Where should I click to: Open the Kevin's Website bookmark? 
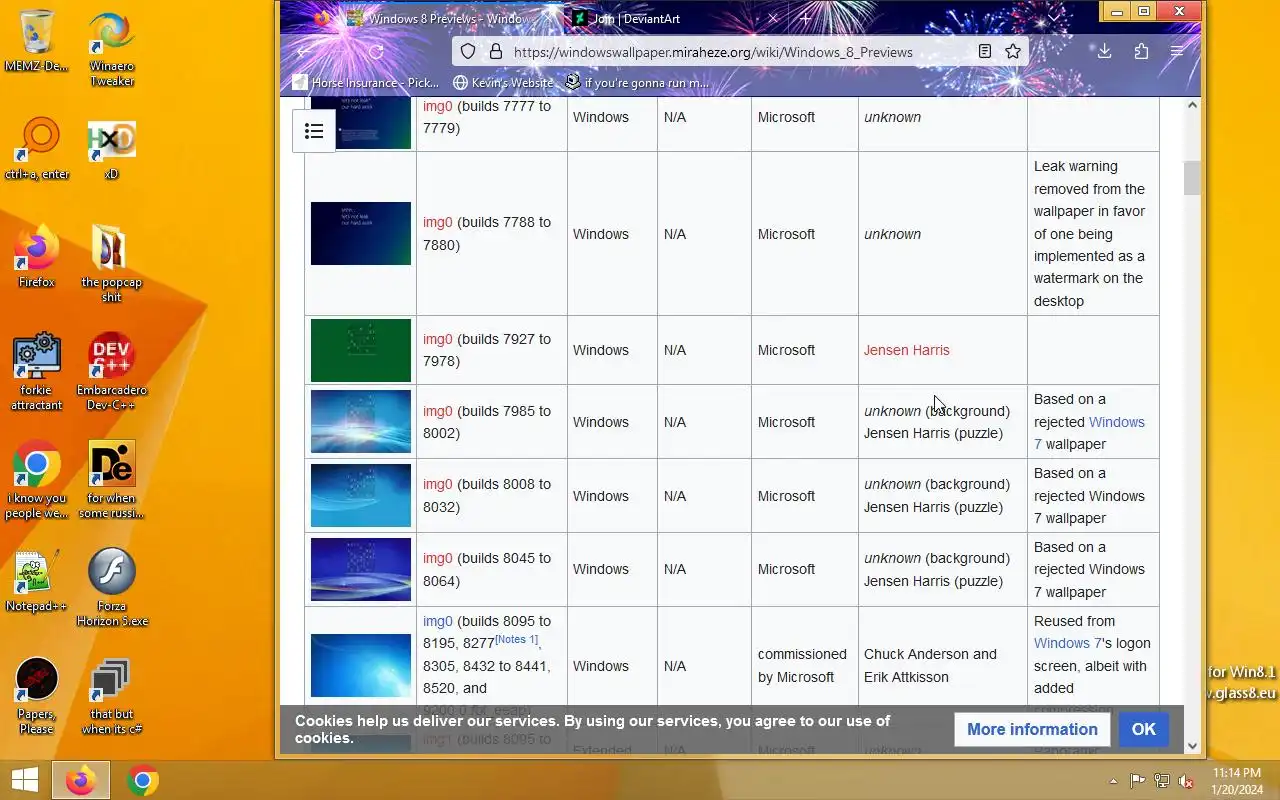coord(503,82)
